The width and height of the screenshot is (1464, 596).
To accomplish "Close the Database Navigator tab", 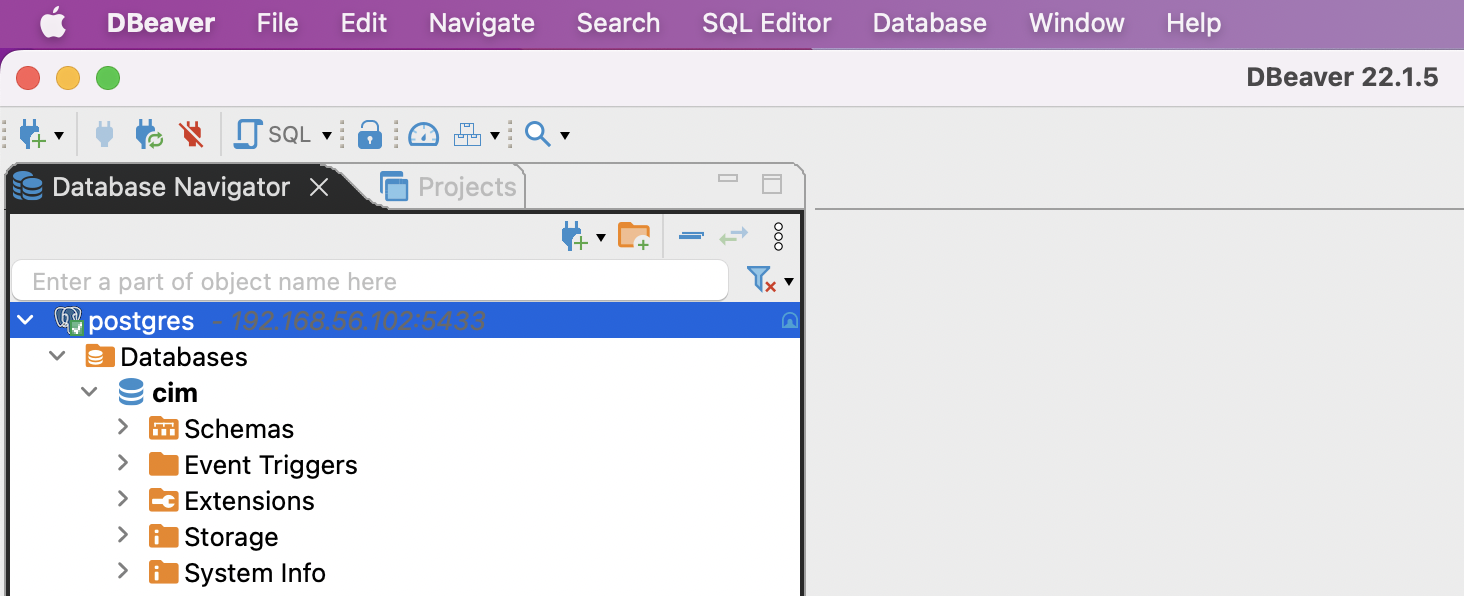I will [319, 187].
